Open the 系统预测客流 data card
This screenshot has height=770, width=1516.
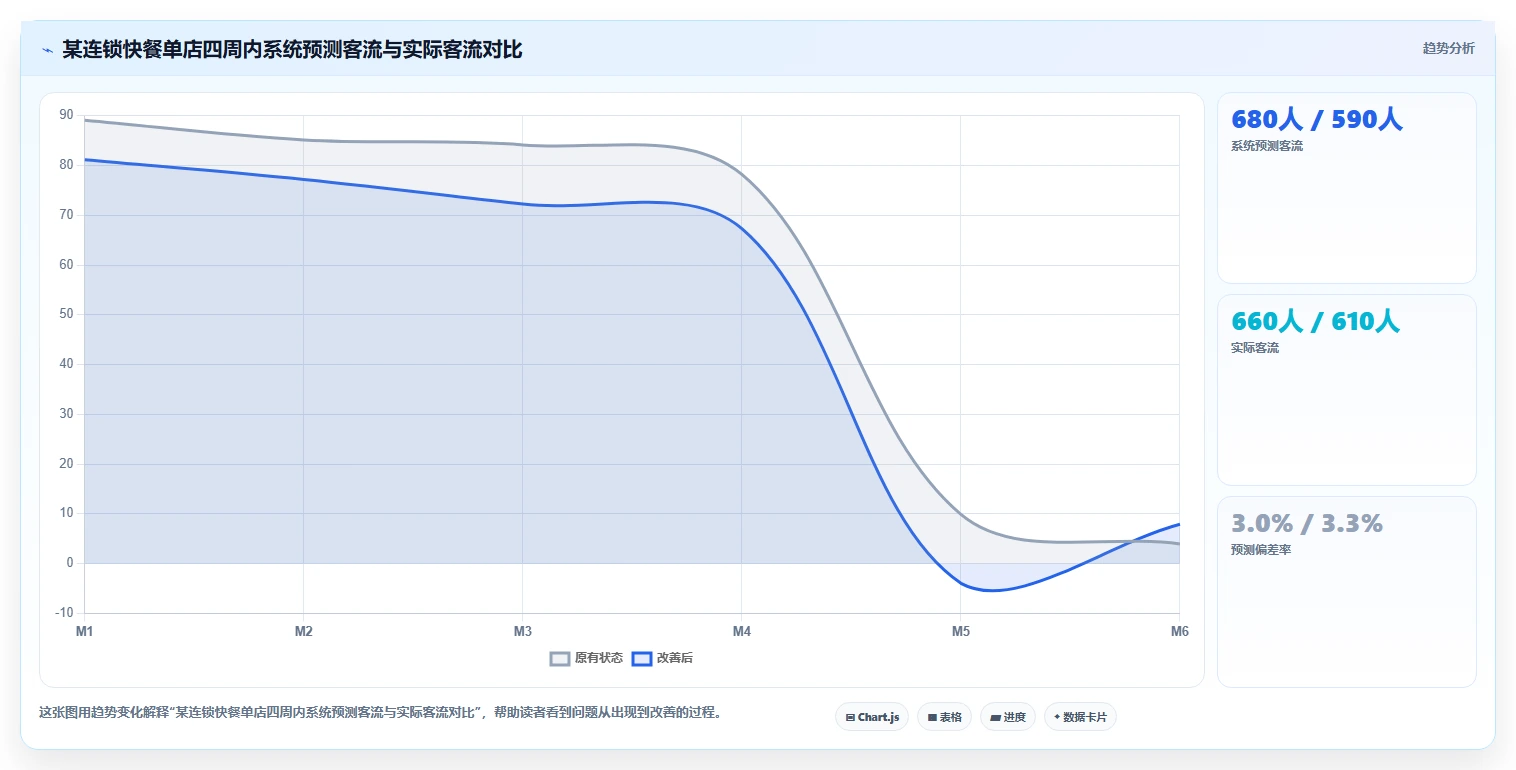tap(1346, 188)
